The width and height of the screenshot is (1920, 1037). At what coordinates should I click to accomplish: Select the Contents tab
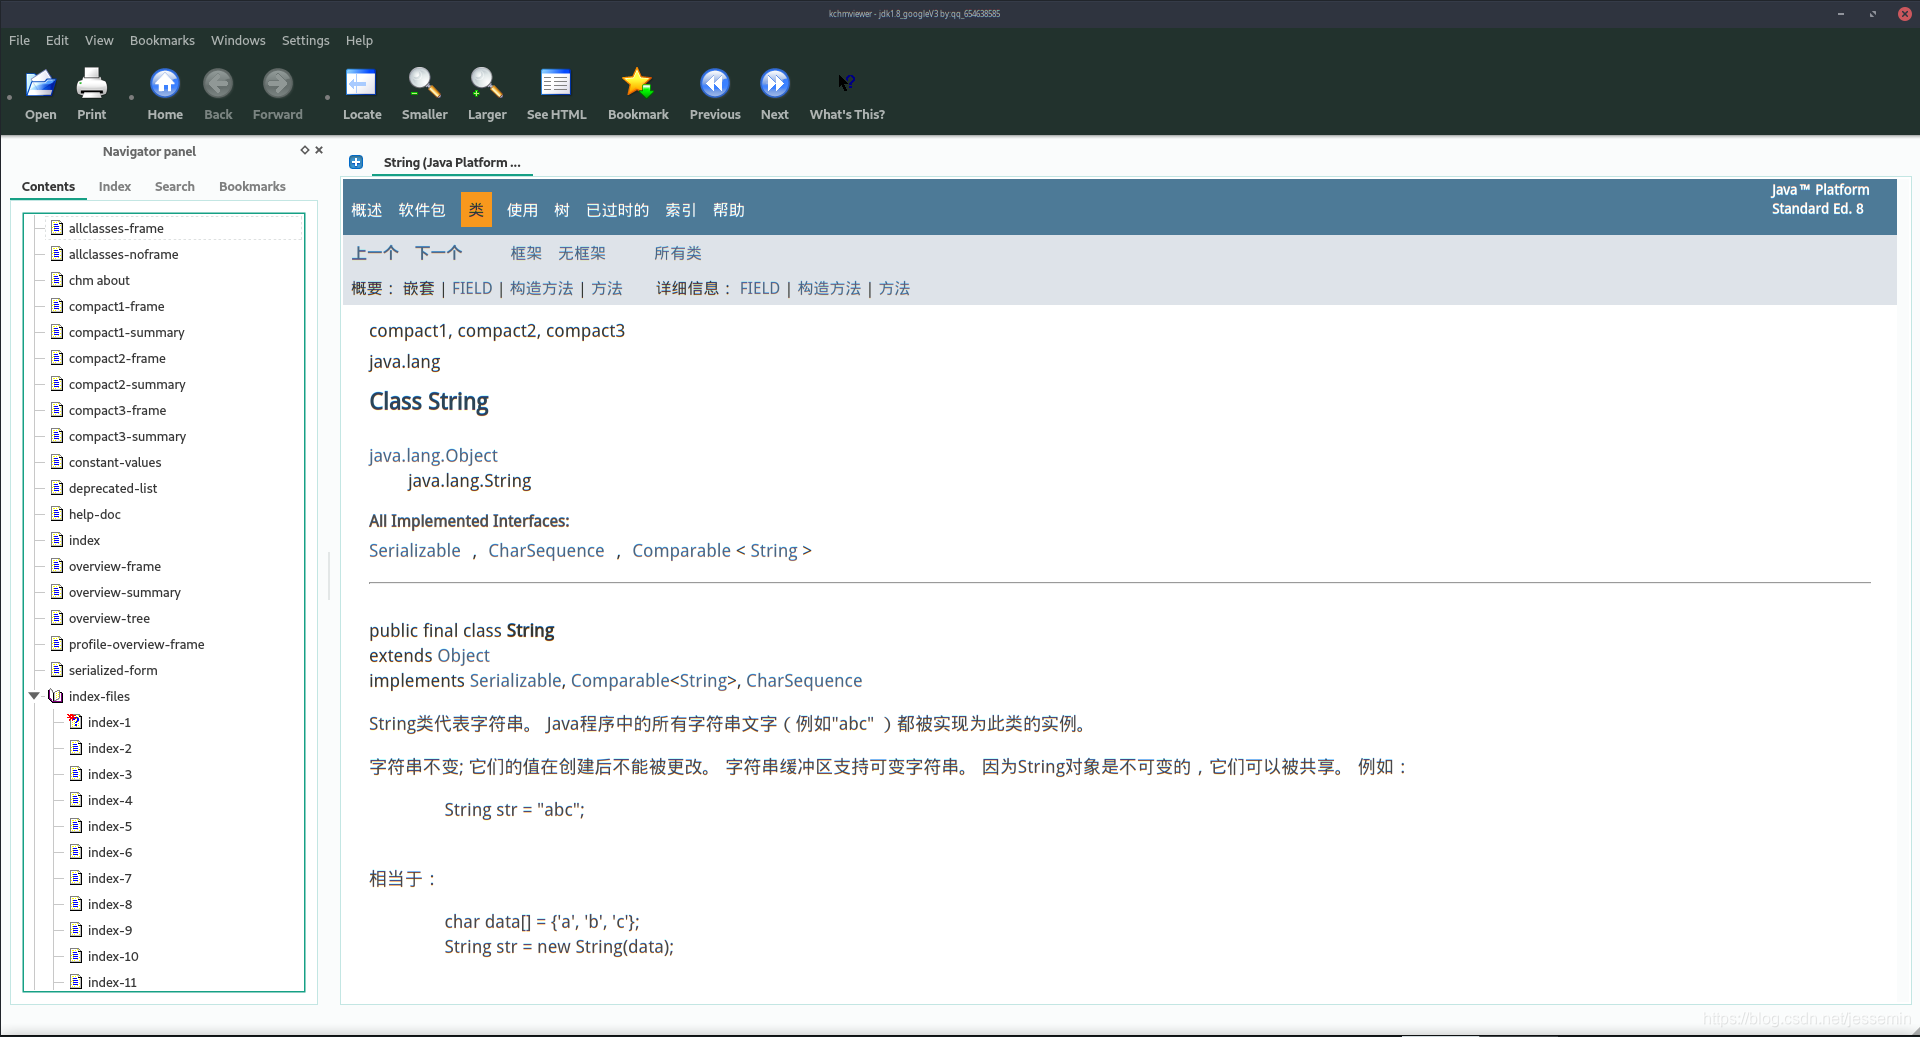(x=48, y=187)
